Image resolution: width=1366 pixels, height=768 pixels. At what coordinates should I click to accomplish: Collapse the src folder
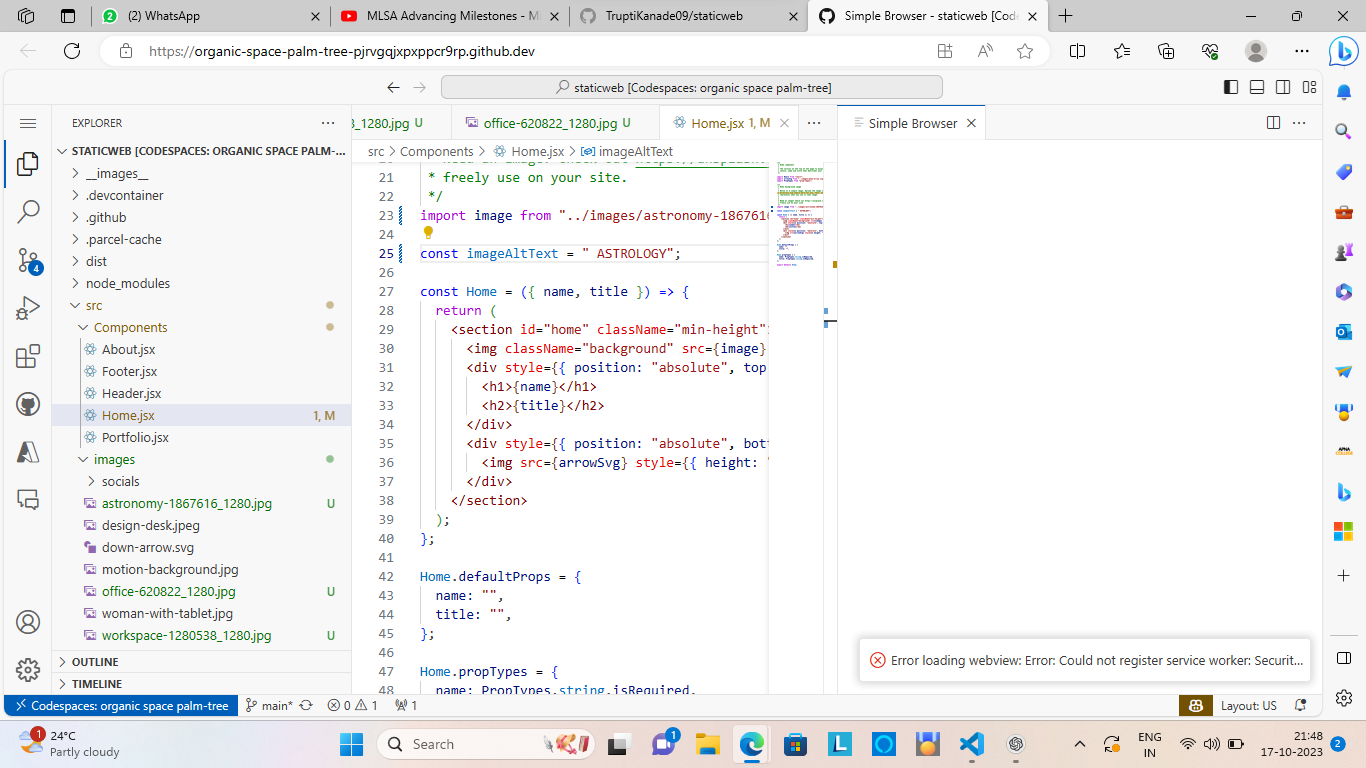pyautogui.click(x=96, y=305)
